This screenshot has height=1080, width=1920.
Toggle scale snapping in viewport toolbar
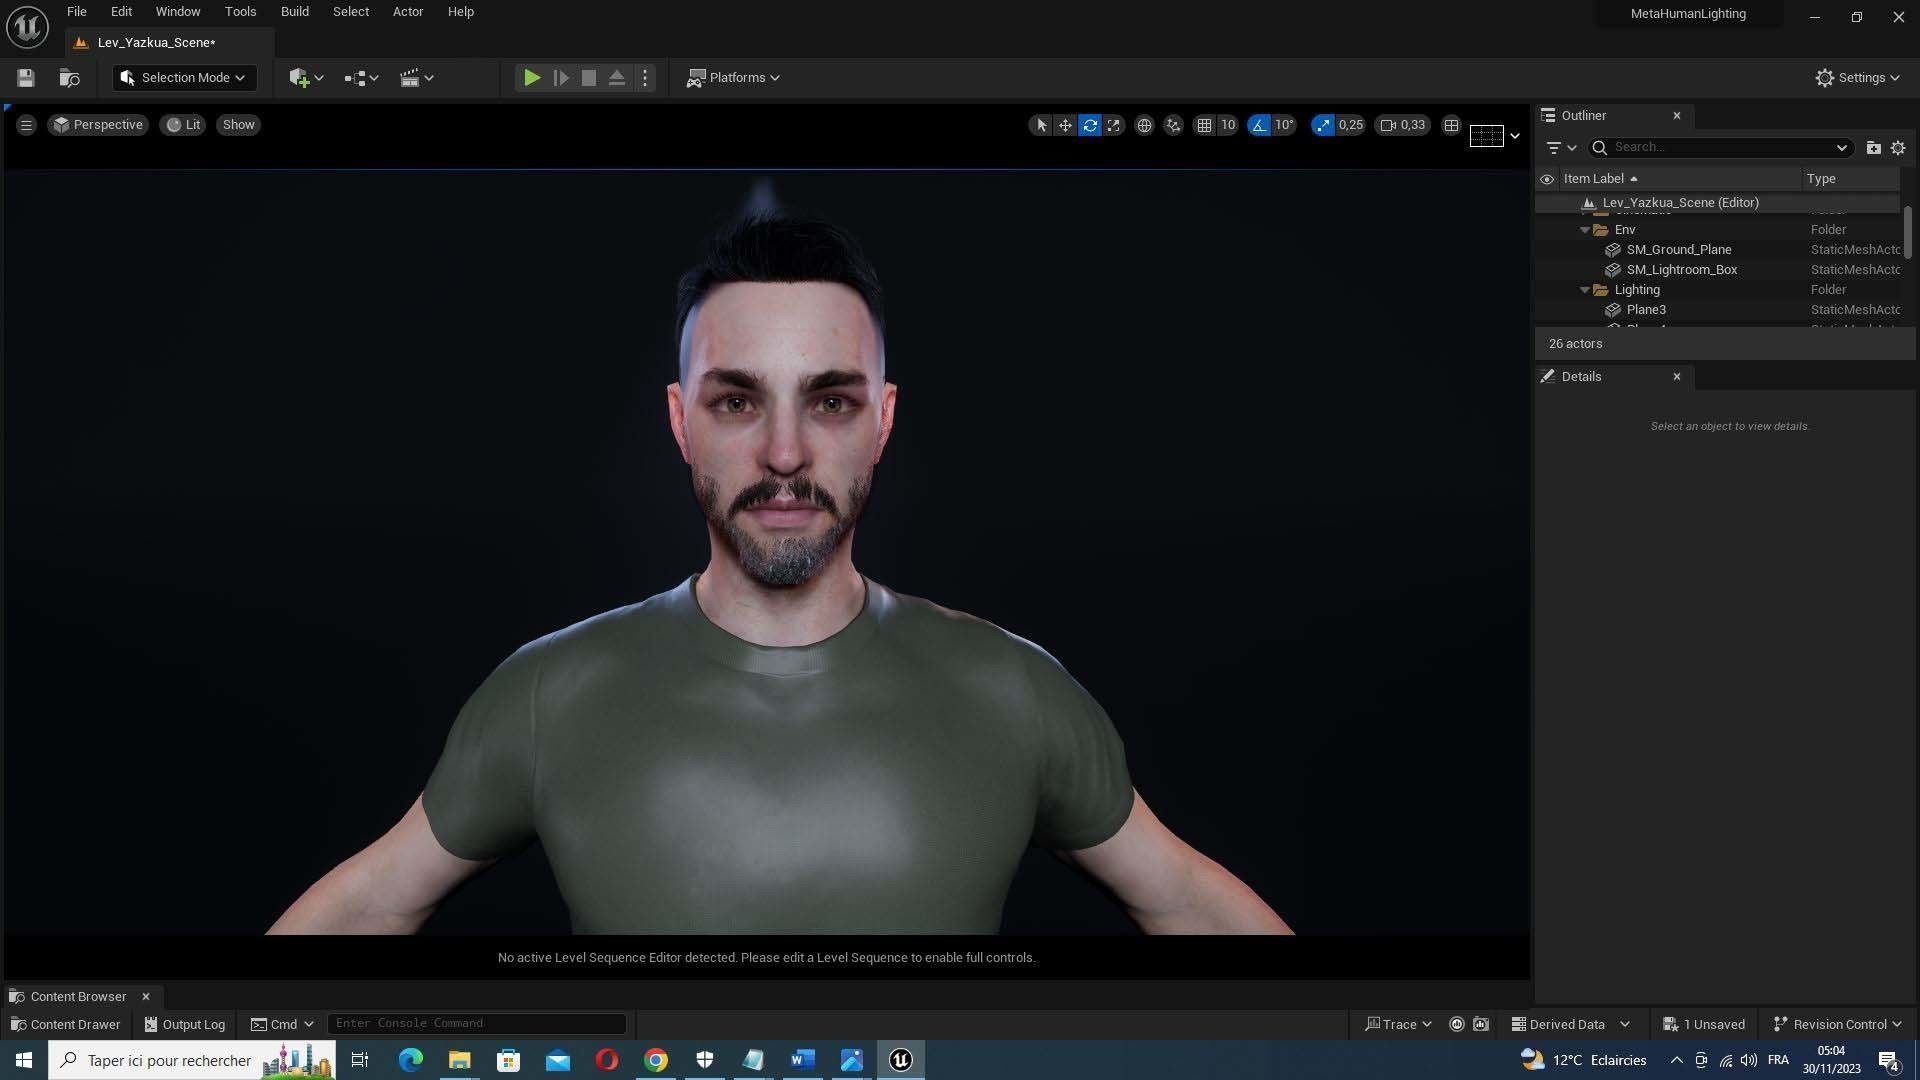(x=1323, y=125)
